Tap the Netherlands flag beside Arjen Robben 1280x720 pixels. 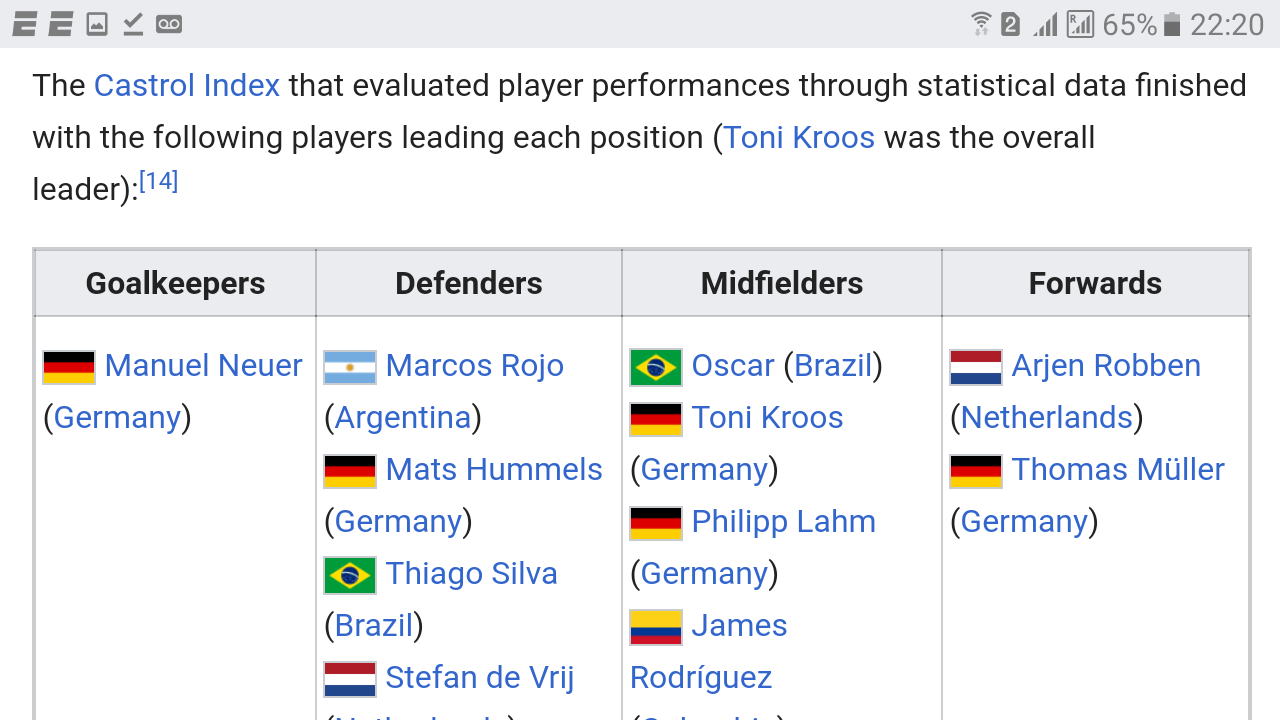[976, 367]
